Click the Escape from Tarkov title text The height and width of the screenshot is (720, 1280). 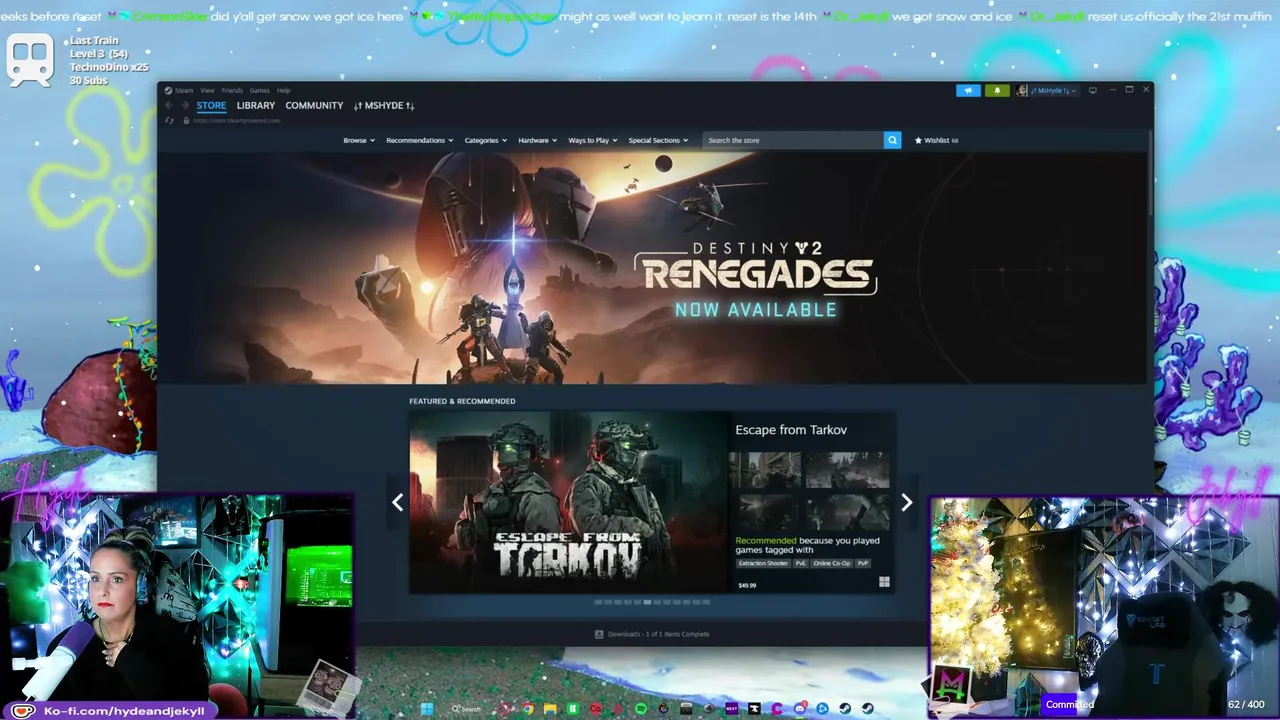click(x=791, y=430)
